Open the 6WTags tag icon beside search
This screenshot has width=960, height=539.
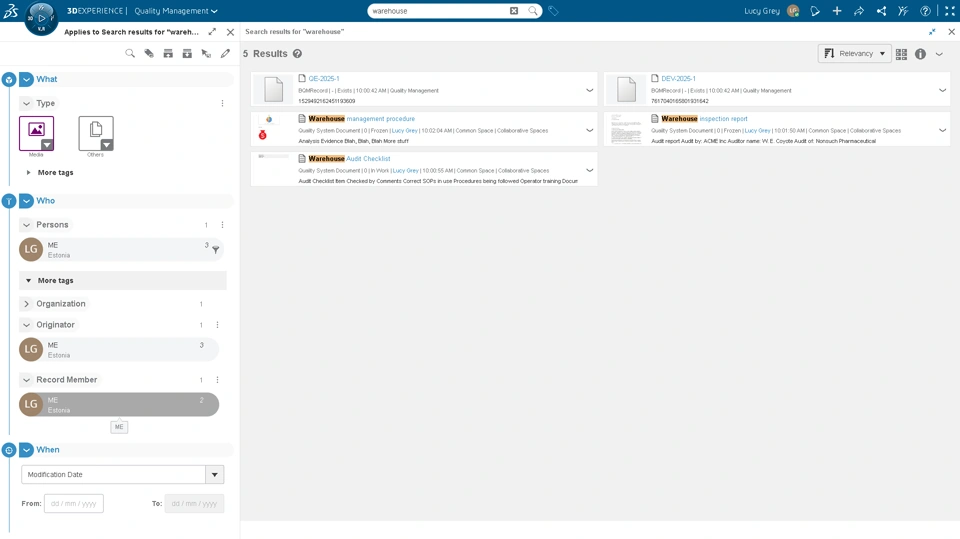point(553,11)
